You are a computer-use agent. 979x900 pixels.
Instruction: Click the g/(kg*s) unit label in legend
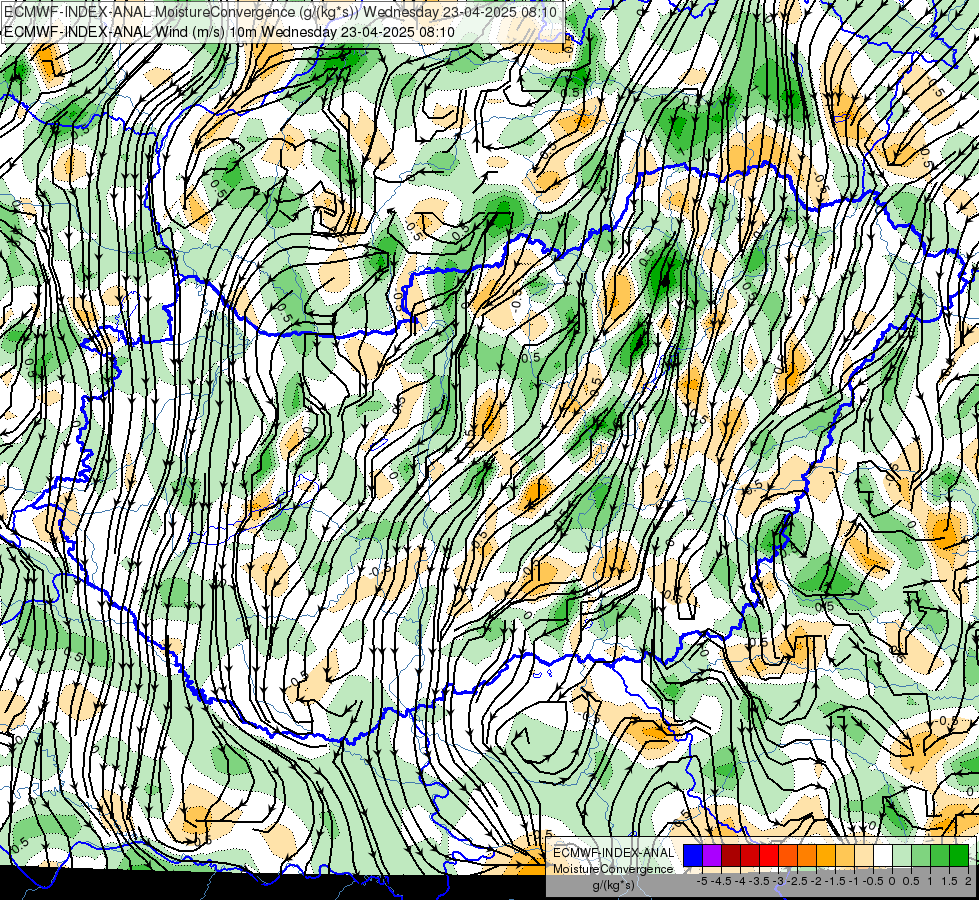coord(613,886)
